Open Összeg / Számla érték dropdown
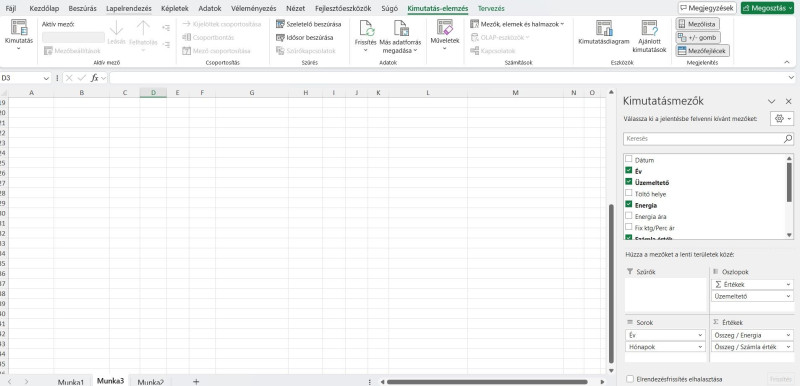800x386 pixels. tap(789, 347)
